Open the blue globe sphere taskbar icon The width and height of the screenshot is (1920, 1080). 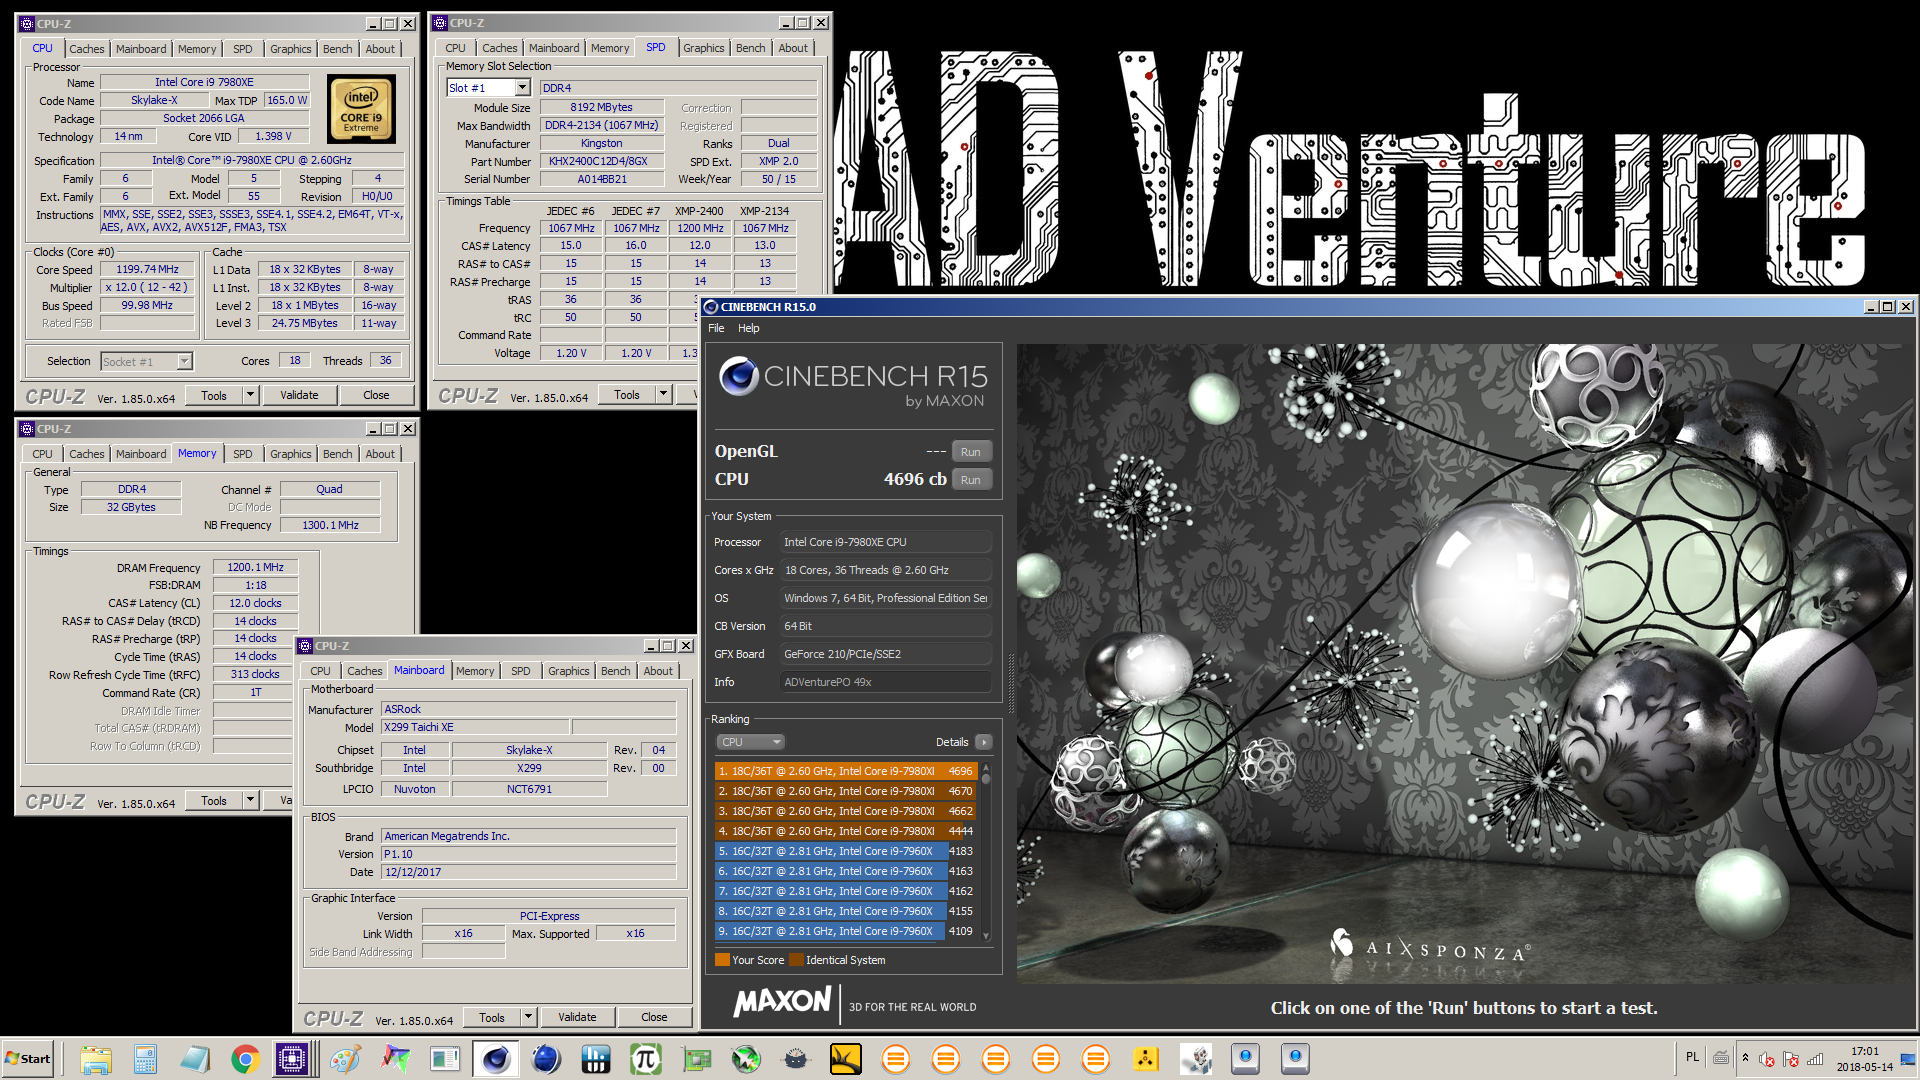[546, 1058]
